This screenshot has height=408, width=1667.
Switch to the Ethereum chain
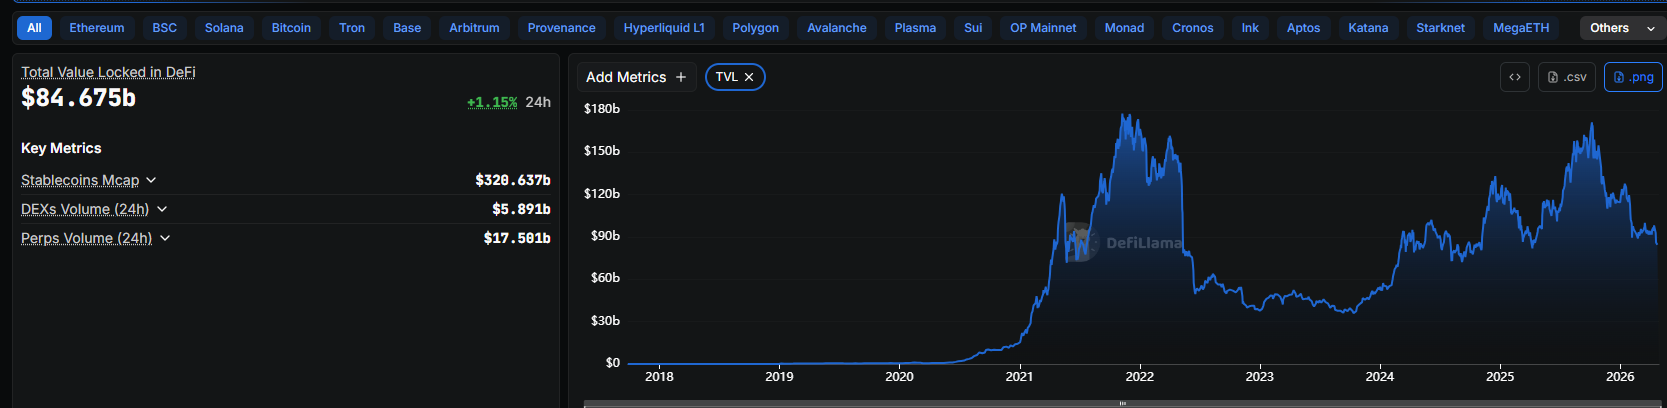click(x=97, y=28)
